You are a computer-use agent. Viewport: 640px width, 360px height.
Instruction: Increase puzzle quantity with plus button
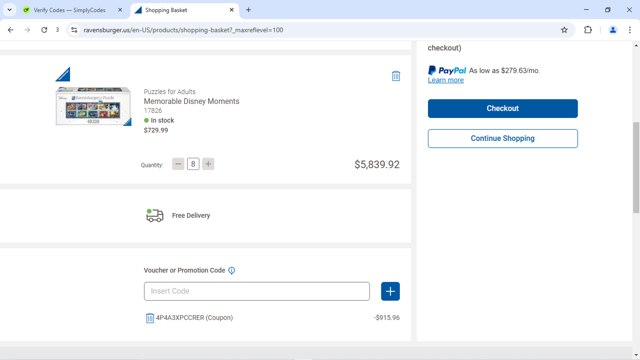(x=208, y=164)
